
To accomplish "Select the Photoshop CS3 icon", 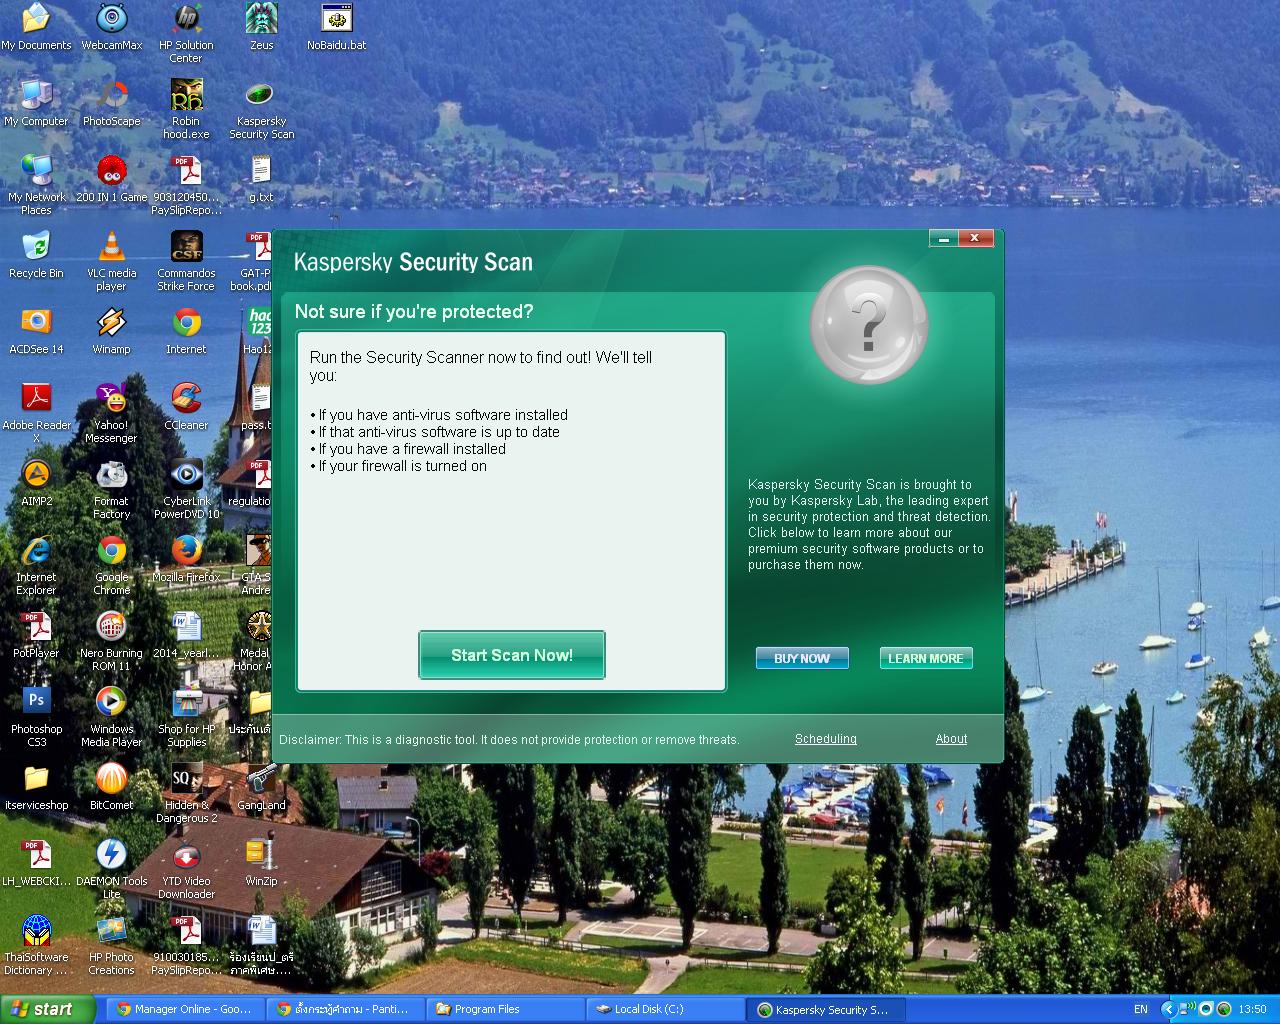I will click(36, 717).
